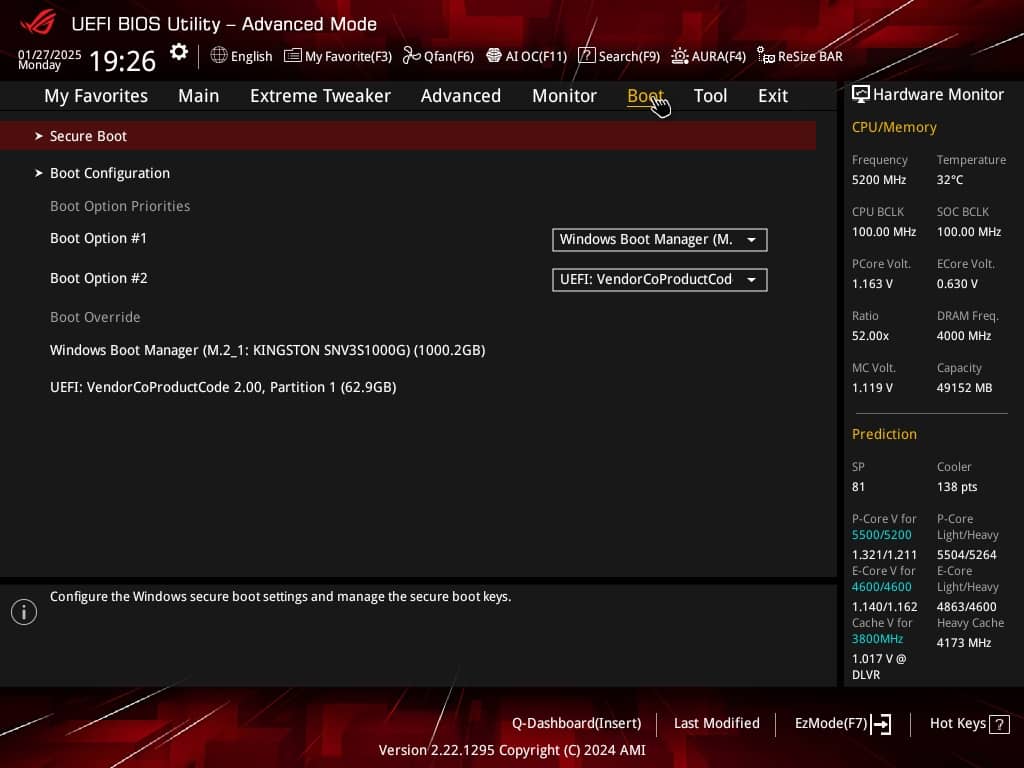
Task: Click the Prediction section heading
Action: (884, 434)
